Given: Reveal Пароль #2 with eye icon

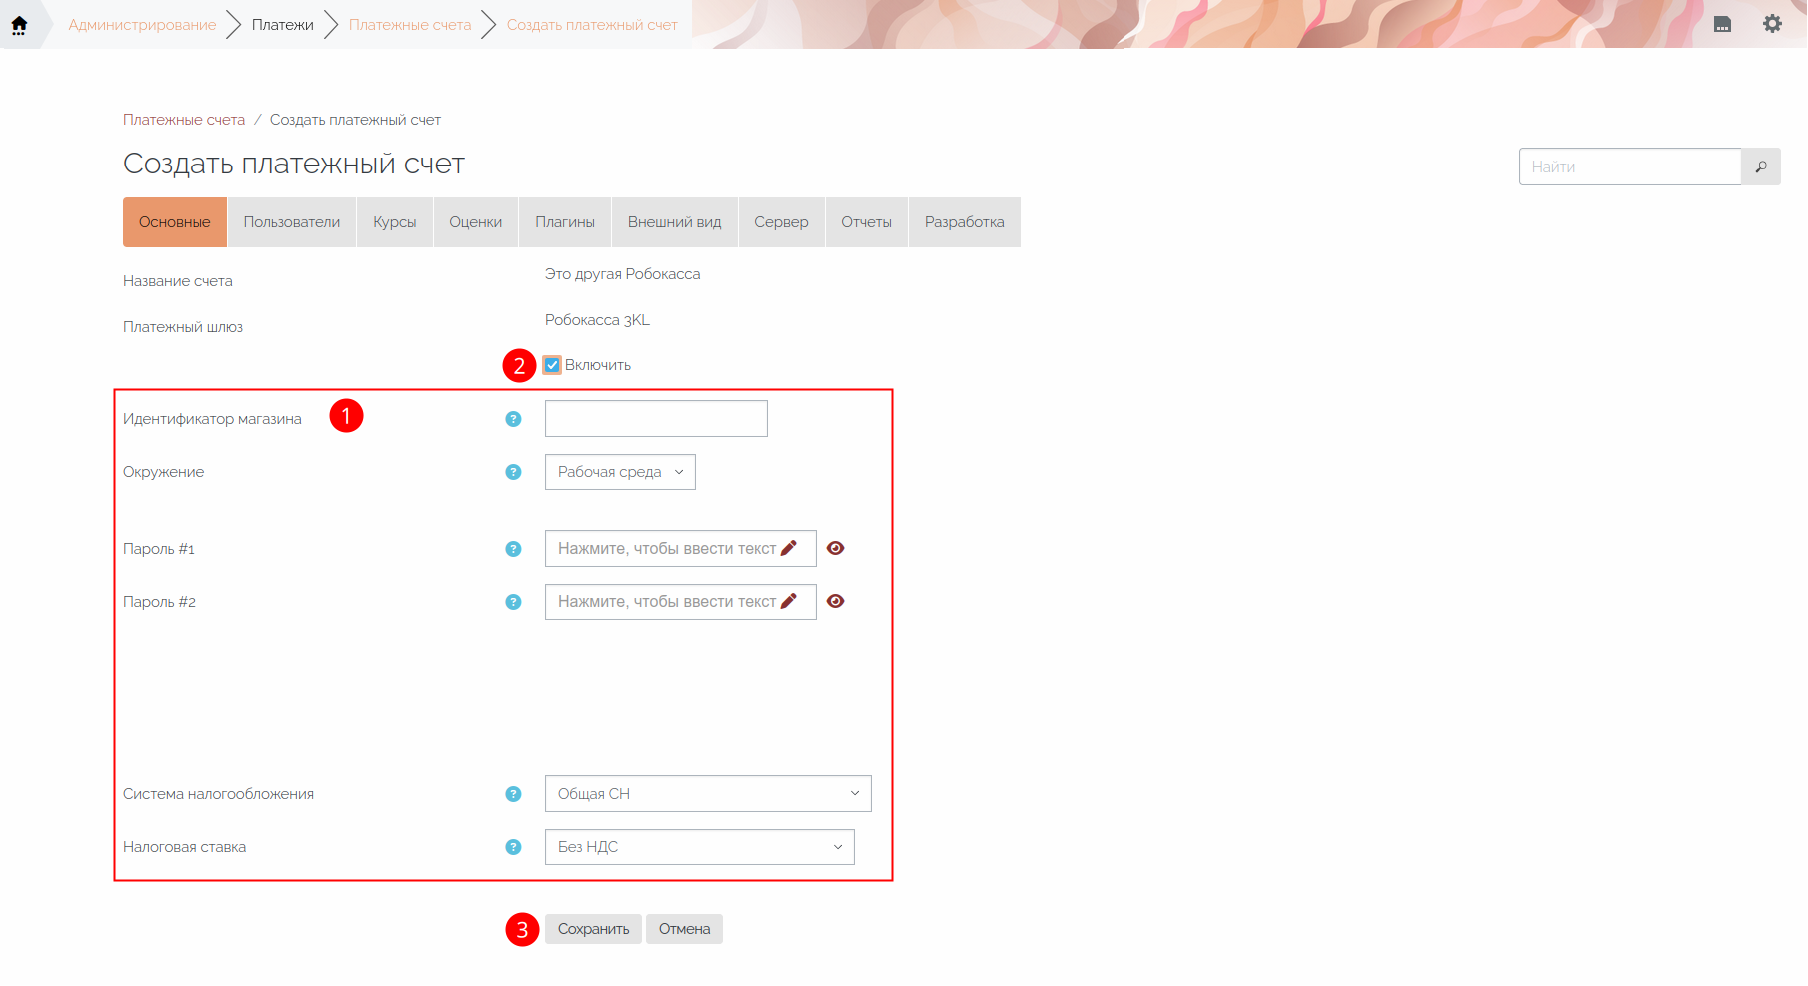Looking at the screenshot, I should pyautogui.click(x=836, y=601).
